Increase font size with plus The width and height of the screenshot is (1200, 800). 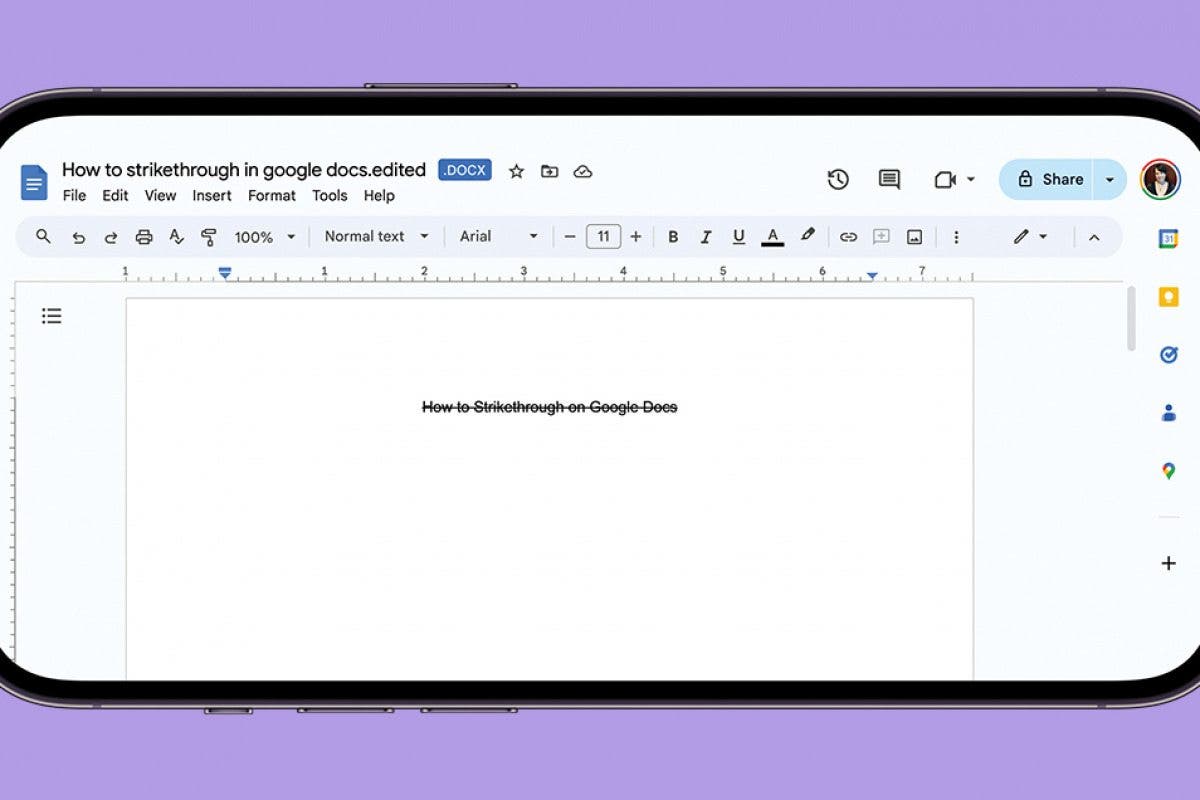[636, 237]
